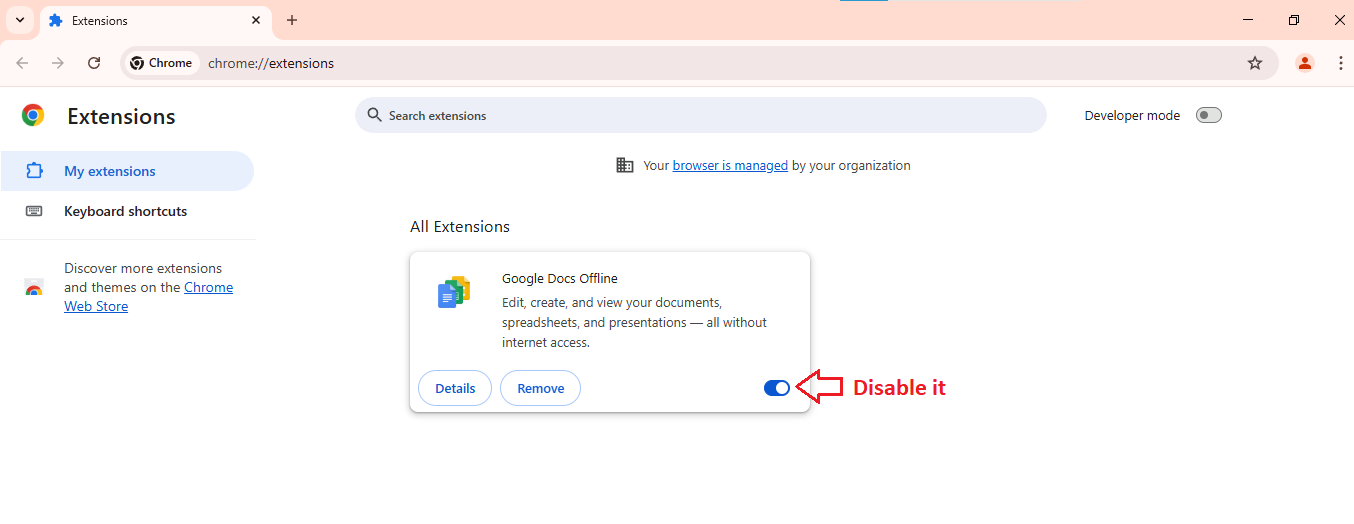Open a new tab
Viewport: 1354px width, 524px height.
292,20
